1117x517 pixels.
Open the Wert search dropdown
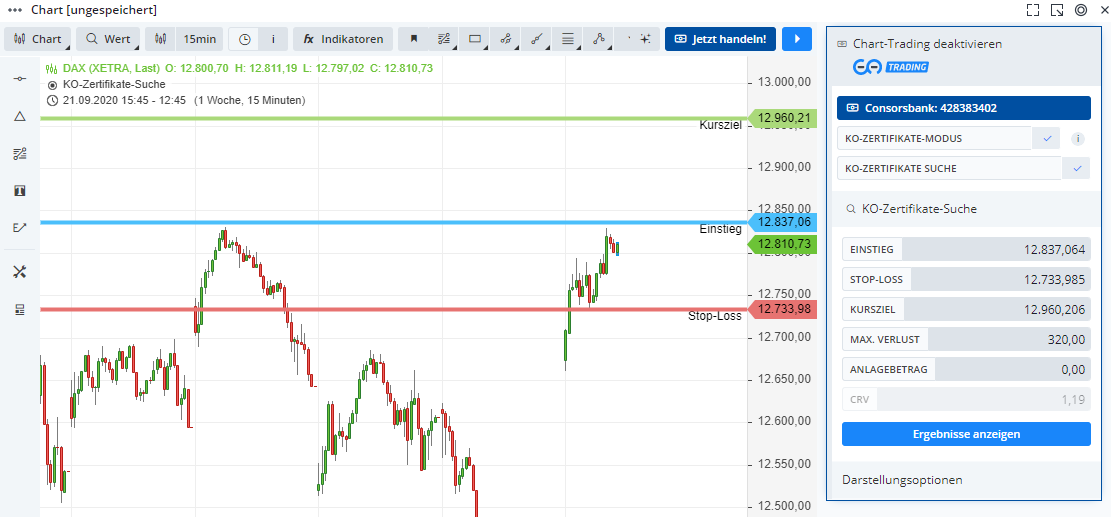coord(108,39)
